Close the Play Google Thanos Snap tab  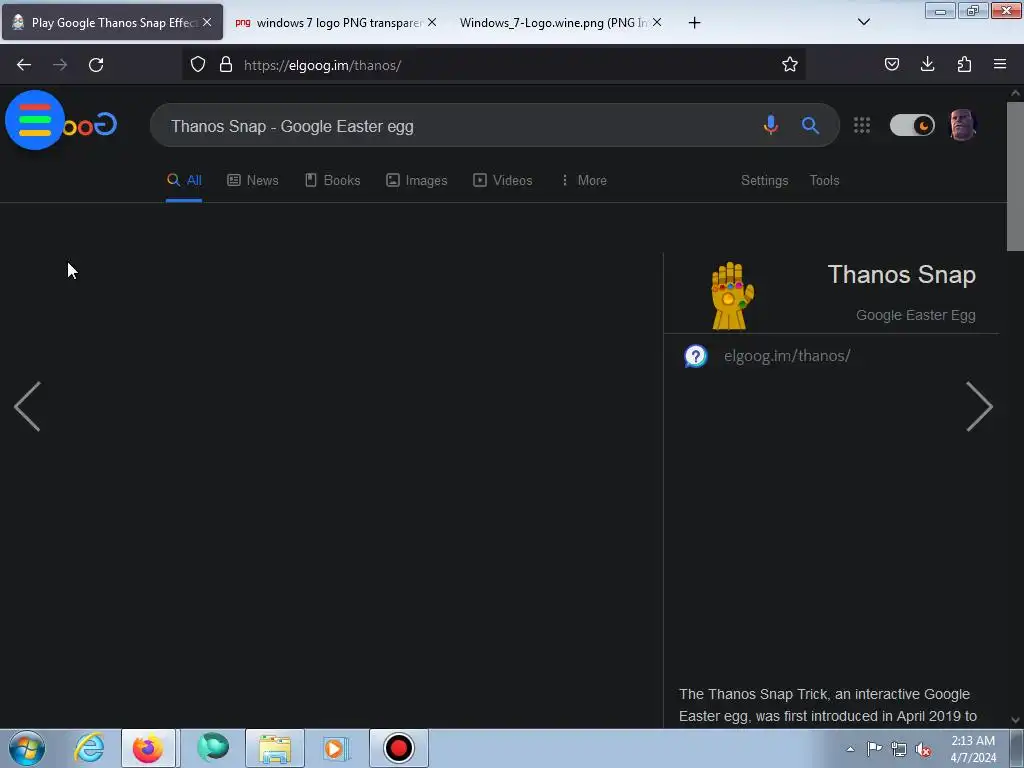point(207,22)
